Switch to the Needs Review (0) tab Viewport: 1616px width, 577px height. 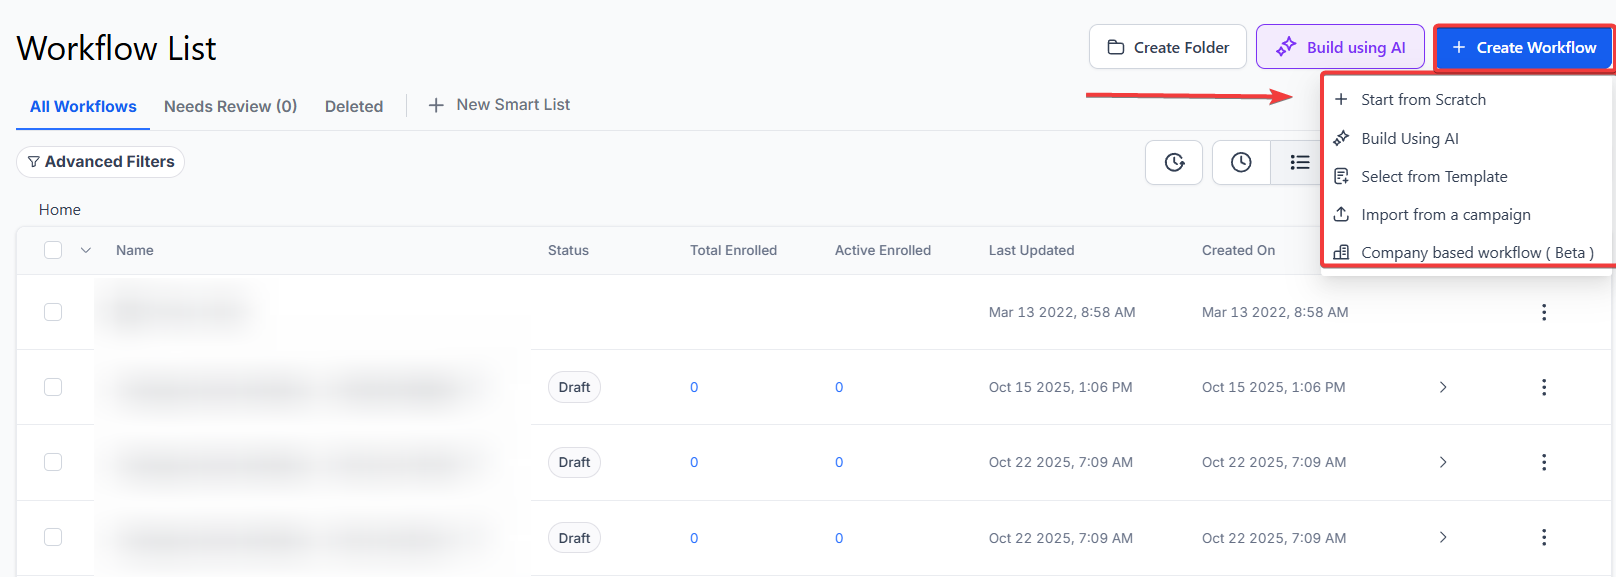[230, 106]
